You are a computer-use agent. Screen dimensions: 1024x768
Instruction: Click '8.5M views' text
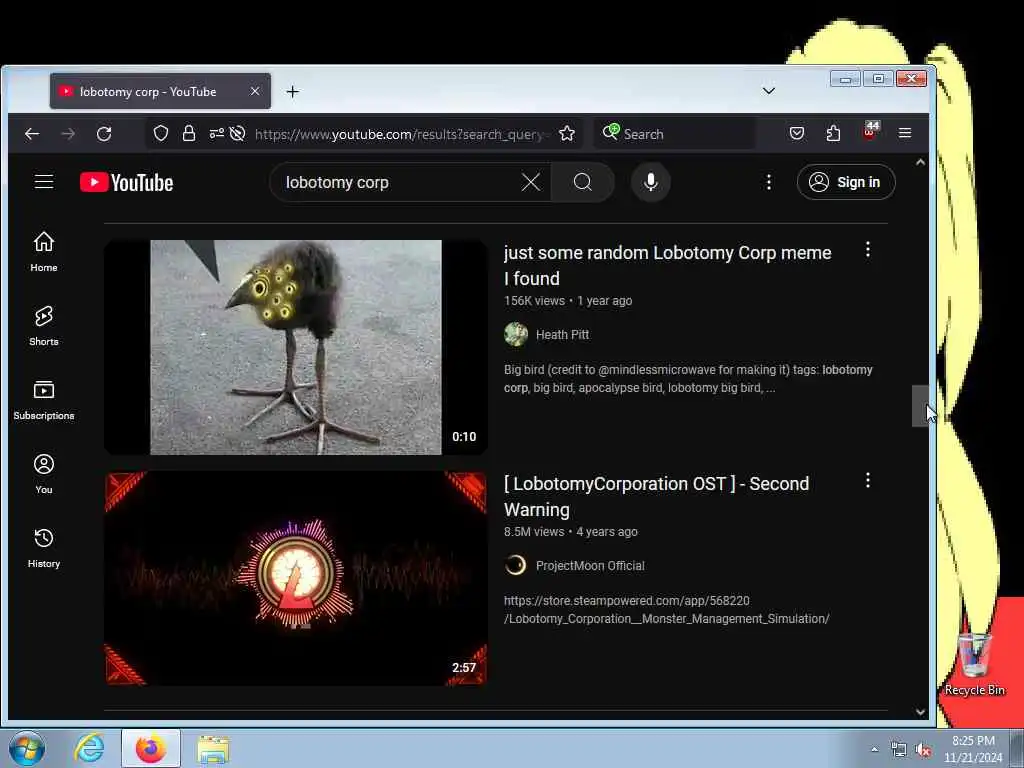pyautogui.click(x=534, y=532)
